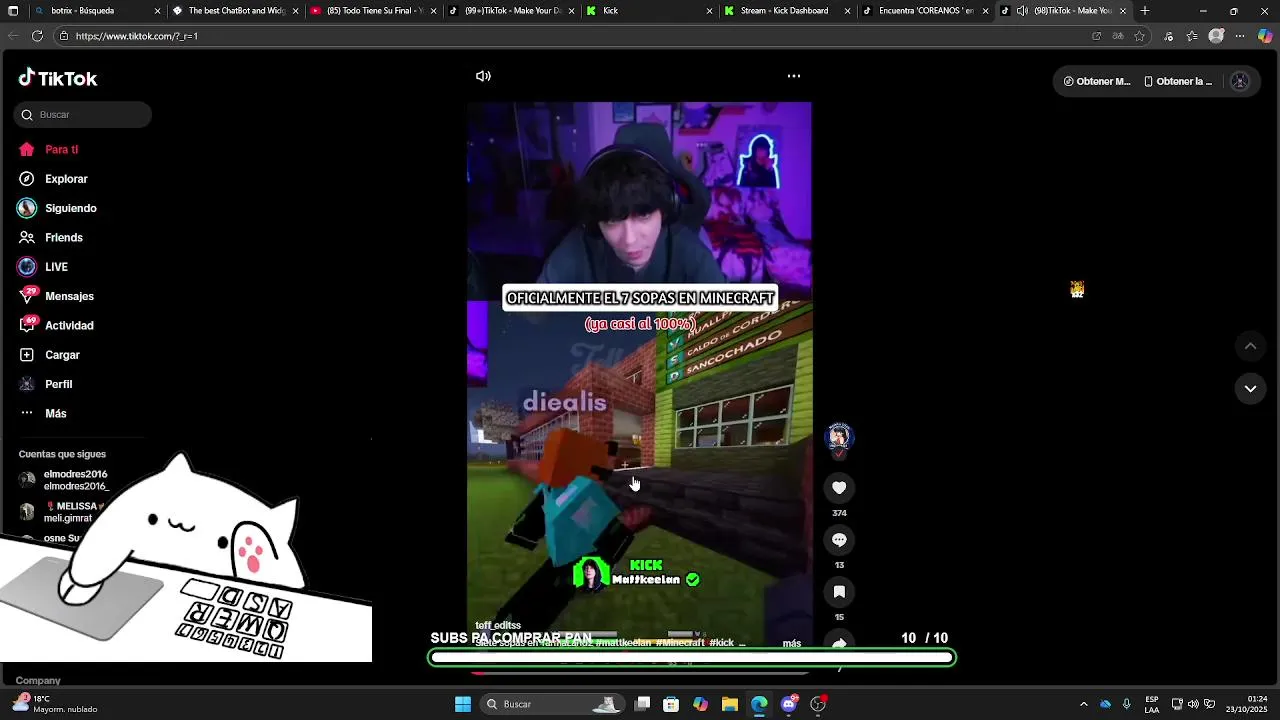Open Edge settings and more menu

1240,36
